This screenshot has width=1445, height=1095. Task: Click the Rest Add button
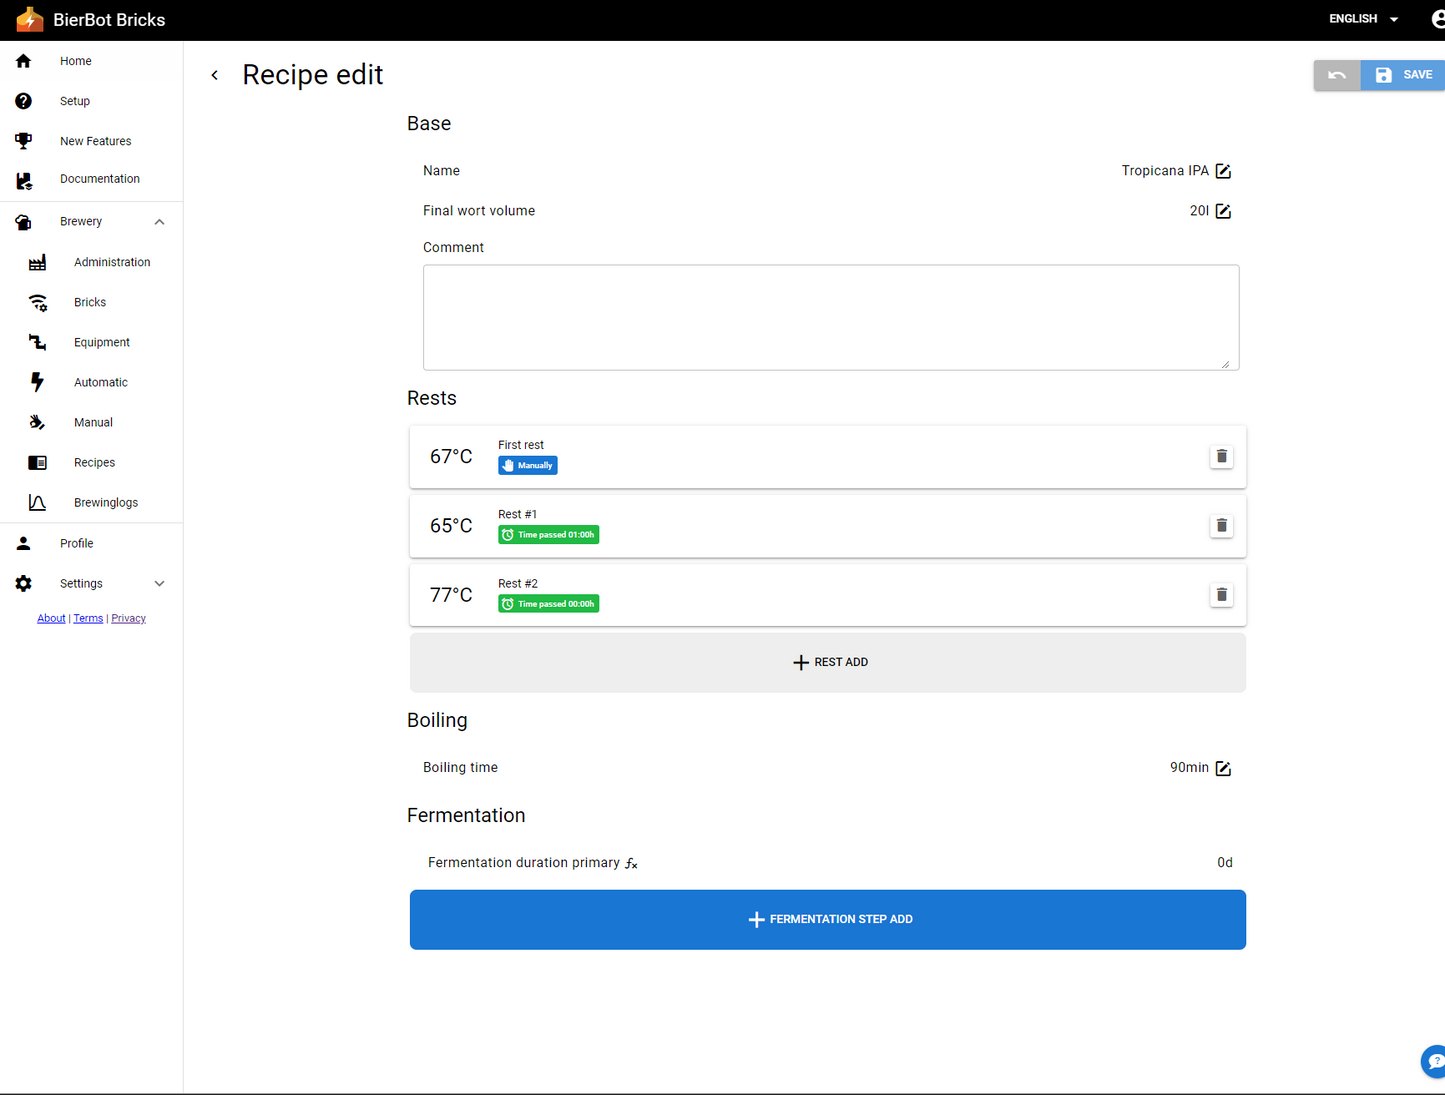pyautogui.click(x=828, y=662)
